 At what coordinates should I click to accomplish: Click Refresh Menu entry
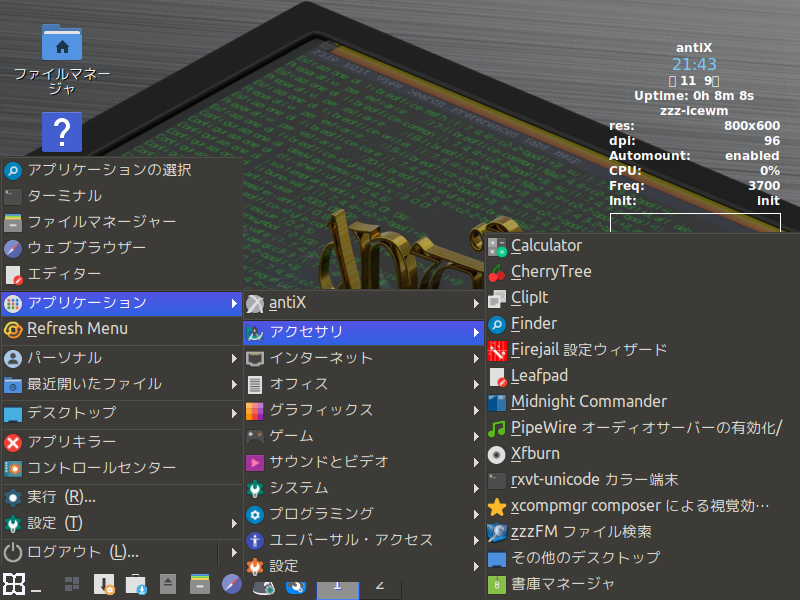(121, 330)
